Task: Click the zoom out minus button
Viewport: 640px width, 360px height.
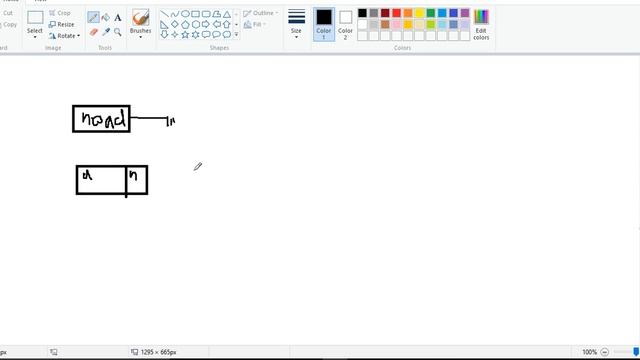Action: (x=604, y=352)
